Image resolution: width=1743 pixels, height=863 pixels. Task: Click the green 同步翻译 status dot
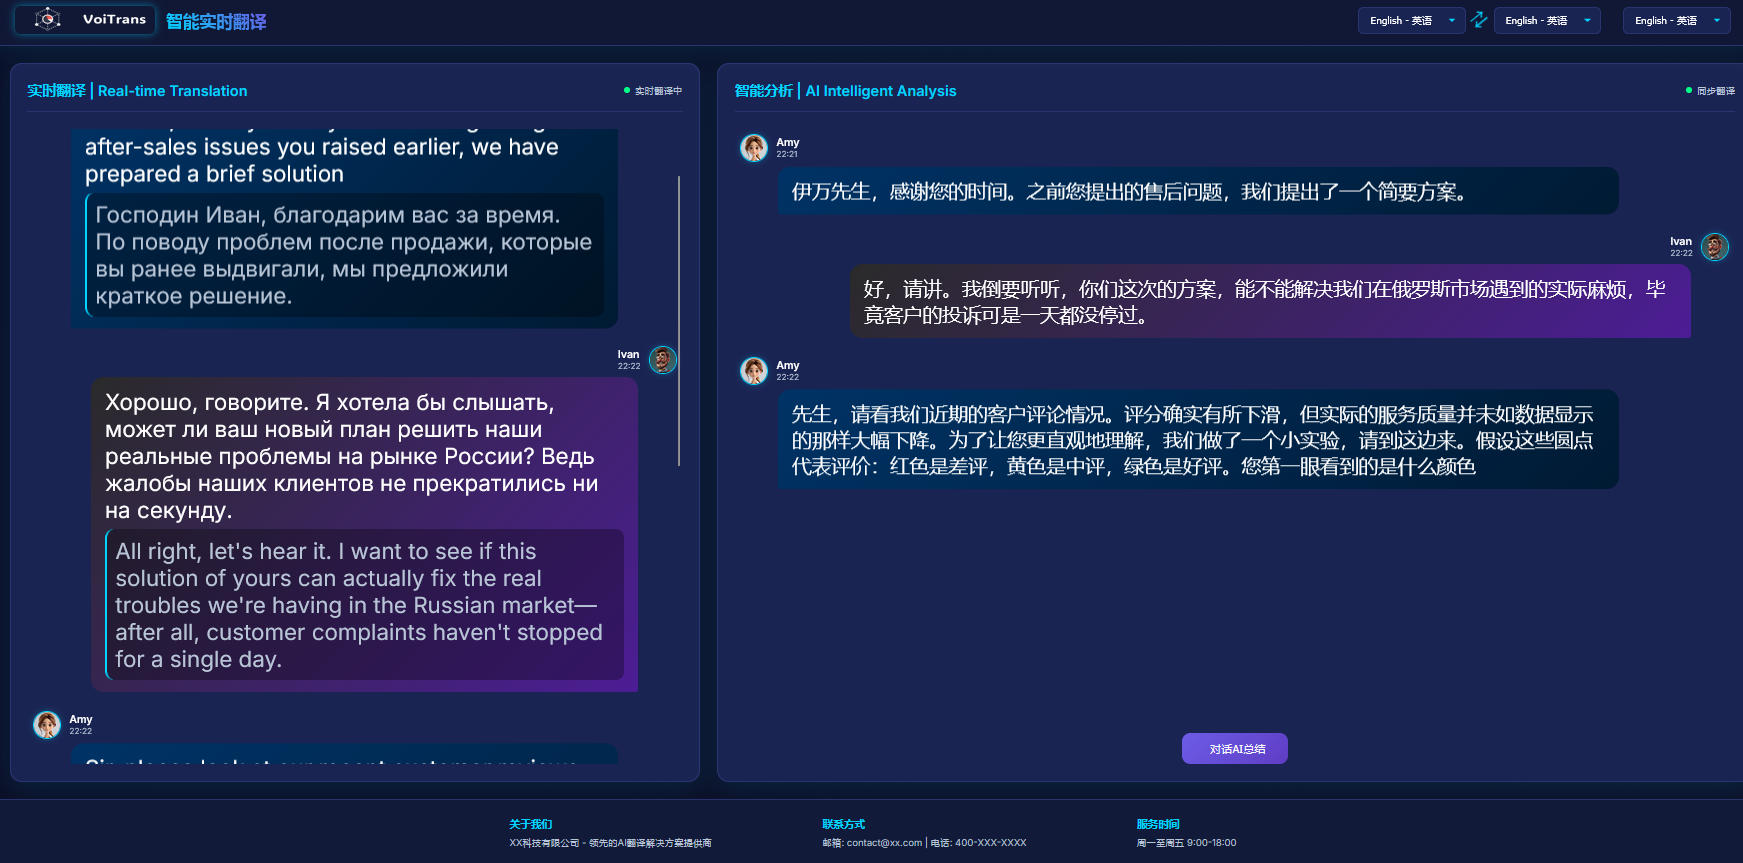click(x=1689, y=91)
